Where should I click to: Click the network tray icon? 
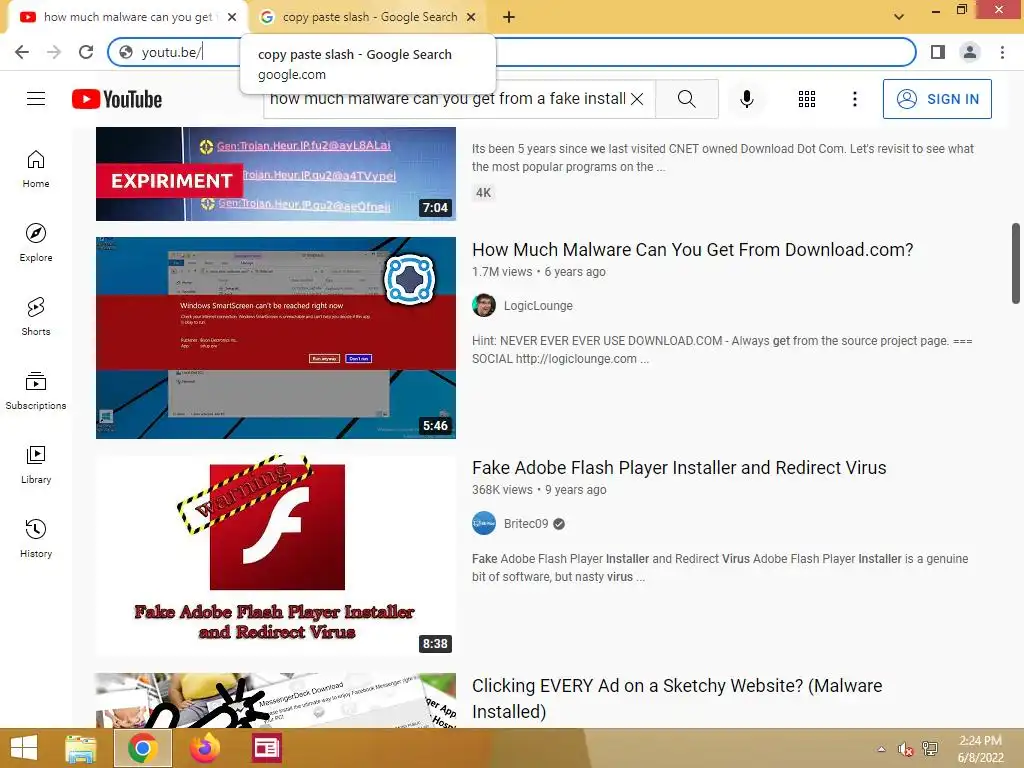pos(930,749)
